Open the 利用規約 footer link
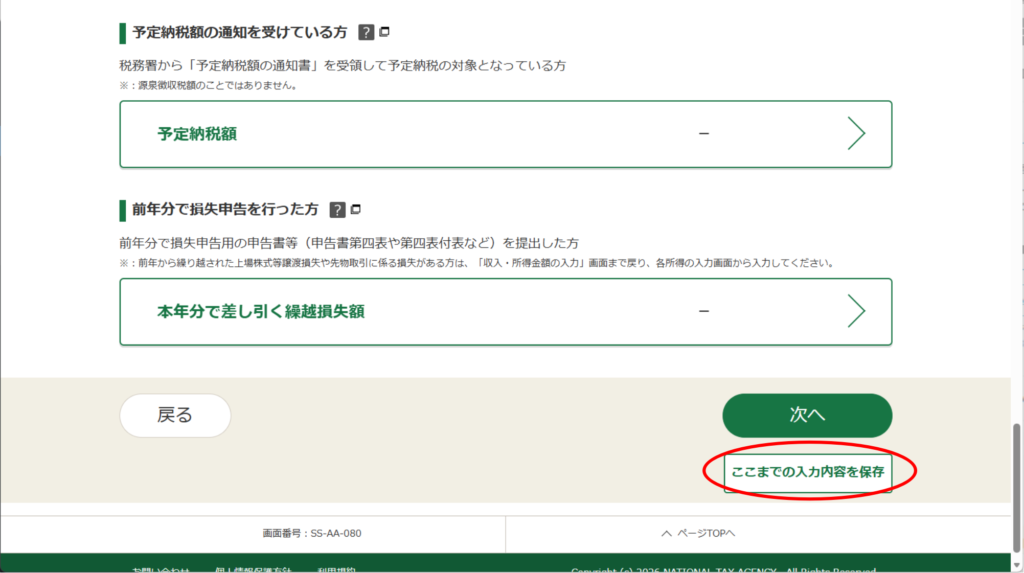 click(337, 569)
